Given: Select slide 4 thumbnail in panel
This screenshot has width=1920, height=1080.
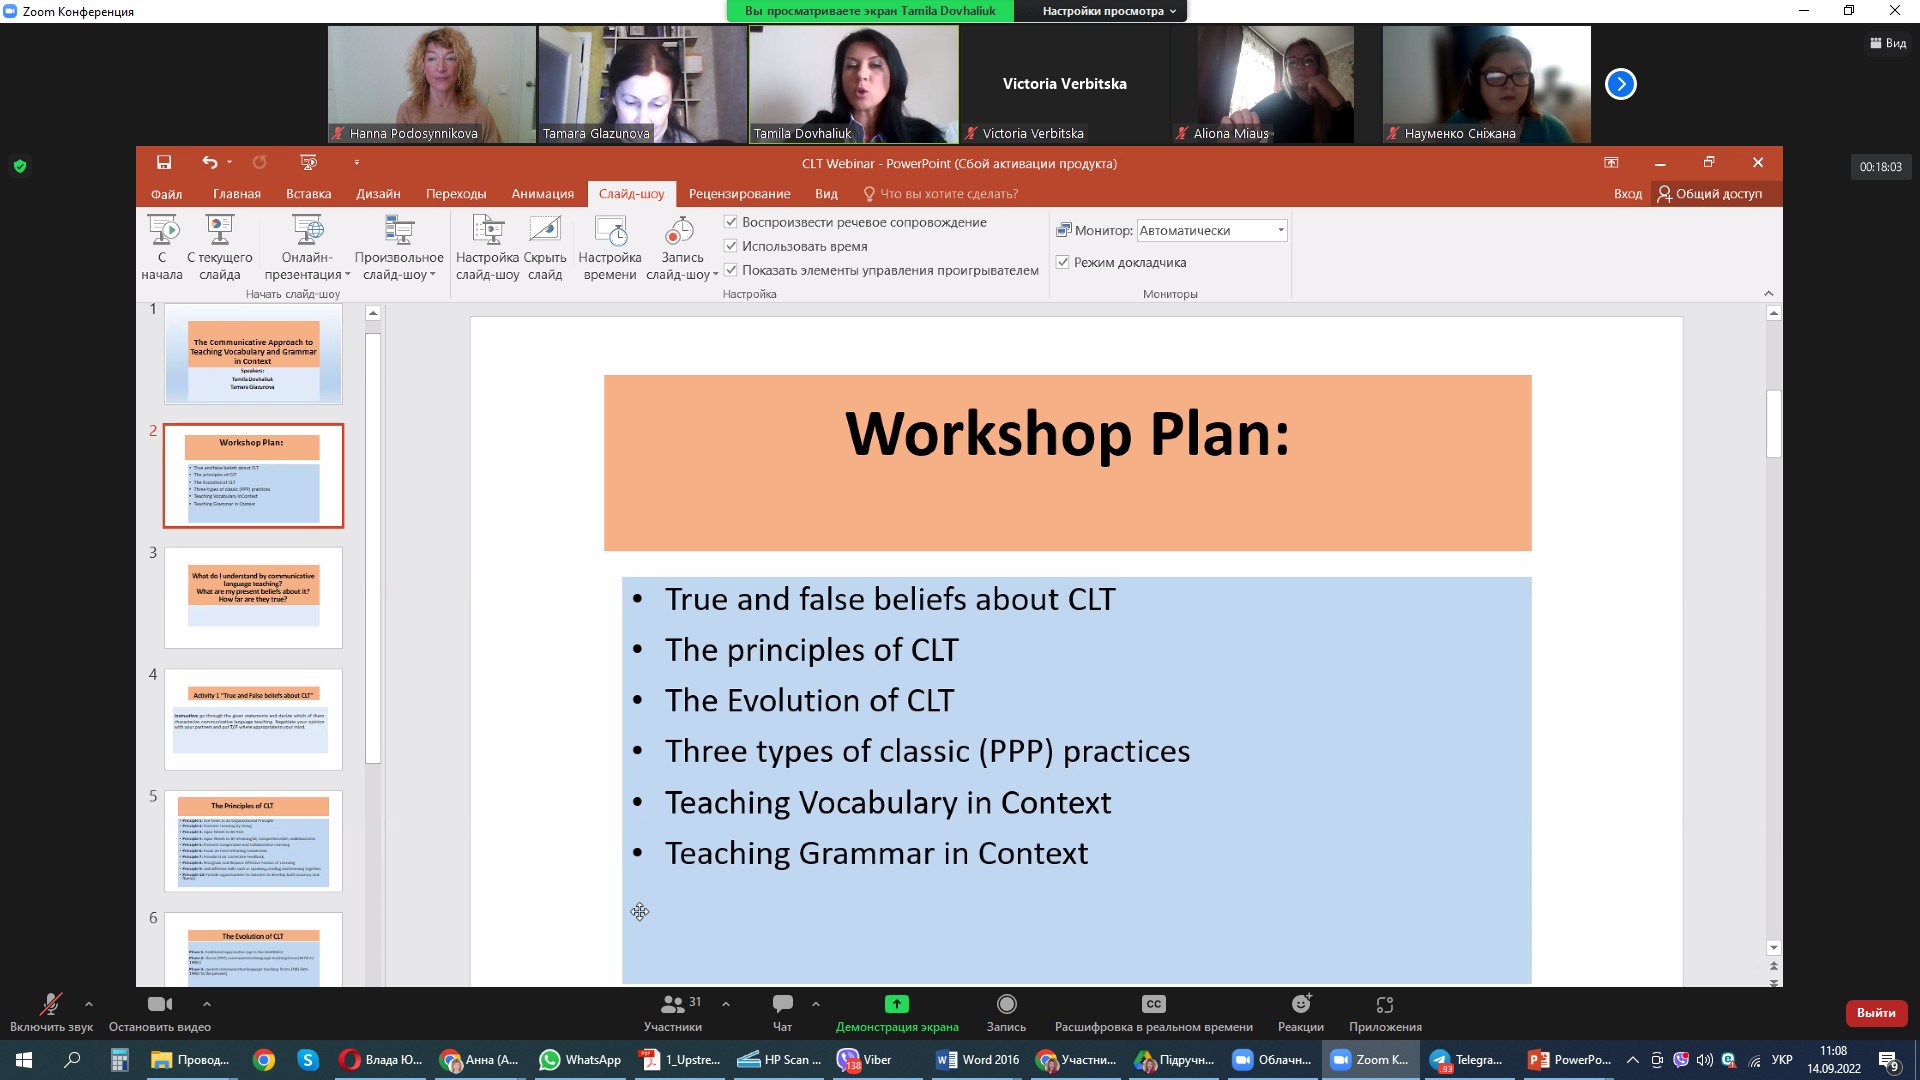Looking at the screenshot, I should click(x=253, y=719).
